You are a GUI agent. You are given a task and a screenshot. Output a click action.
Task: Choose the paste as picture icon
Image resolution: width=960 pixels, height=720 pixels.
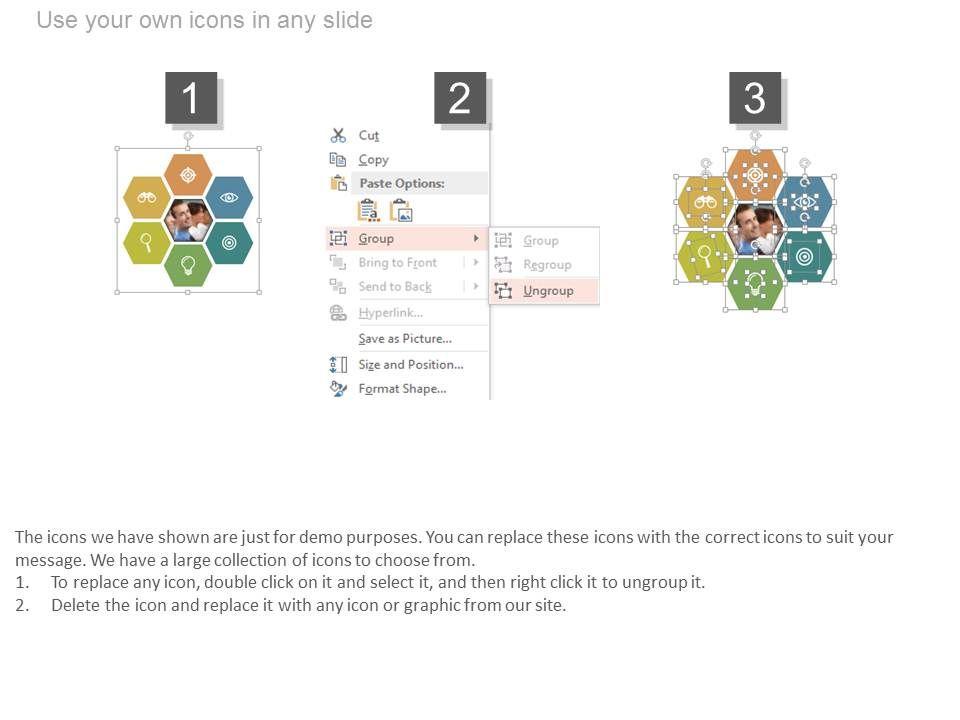coord(401,210)
